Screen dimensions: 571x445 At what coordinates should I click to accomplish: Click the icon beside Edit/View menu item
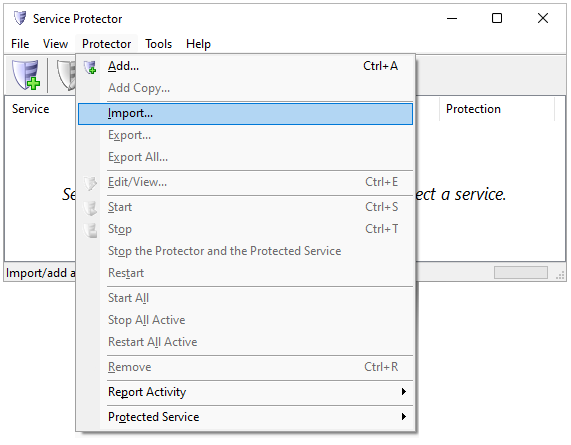90,183
